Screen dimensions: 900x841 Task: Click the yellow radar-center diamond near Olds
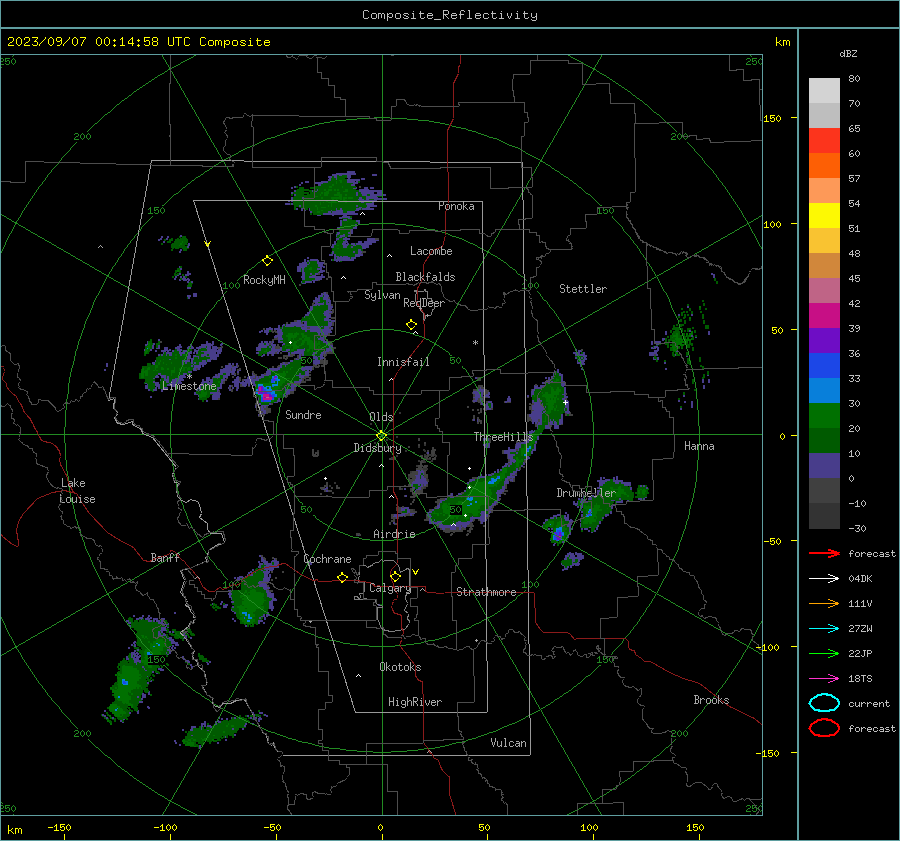click(382, 435)
